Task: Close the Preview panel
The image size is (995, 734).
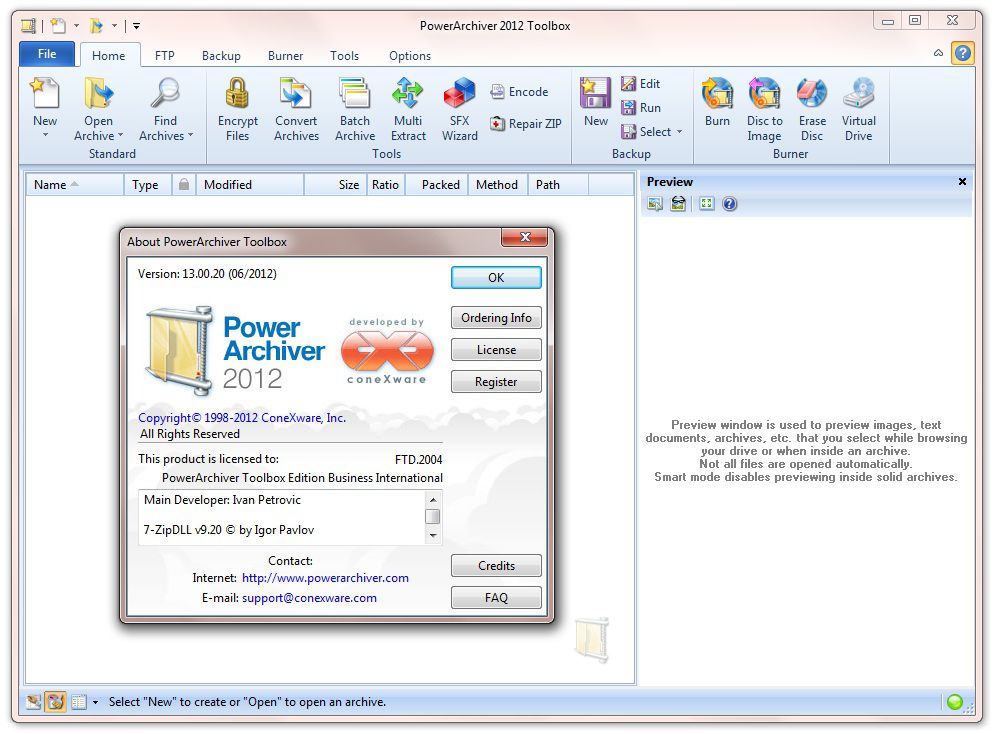Action: pyautogui.click(x=962, y=182)
